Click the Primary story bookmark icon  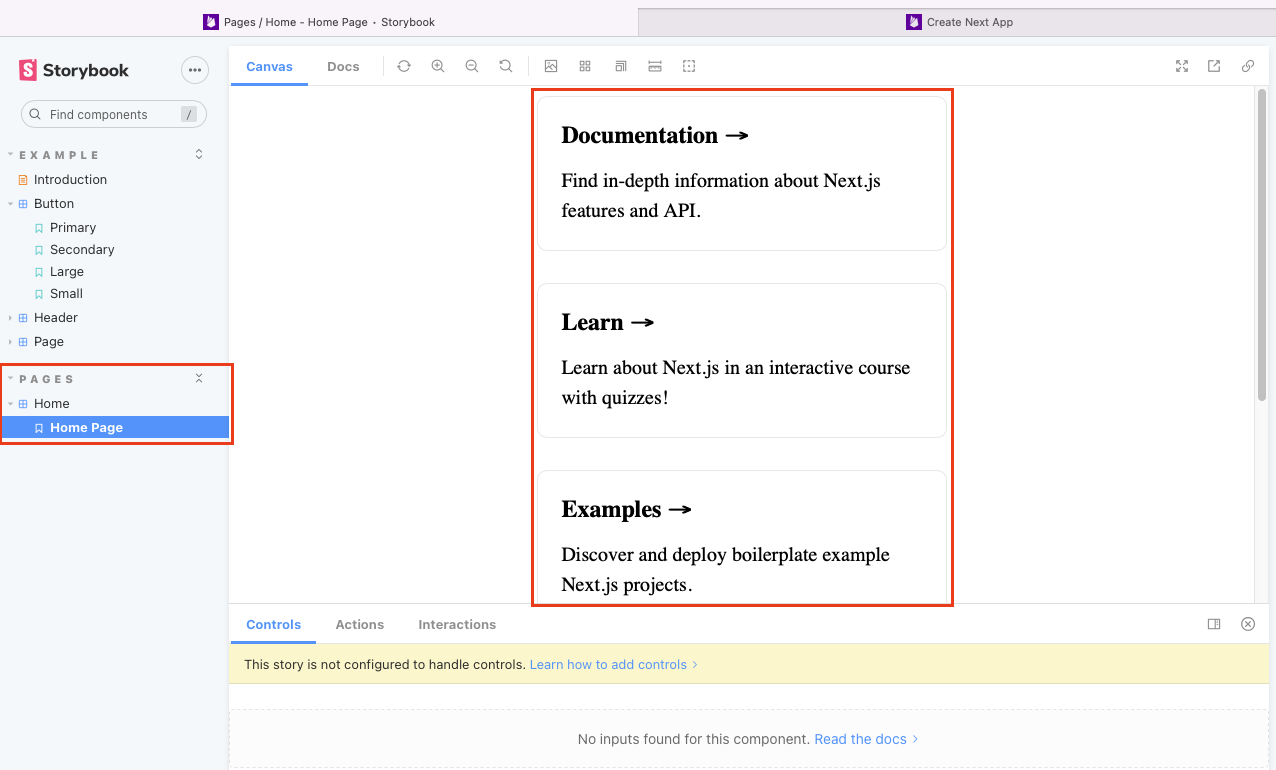point(39,228)
